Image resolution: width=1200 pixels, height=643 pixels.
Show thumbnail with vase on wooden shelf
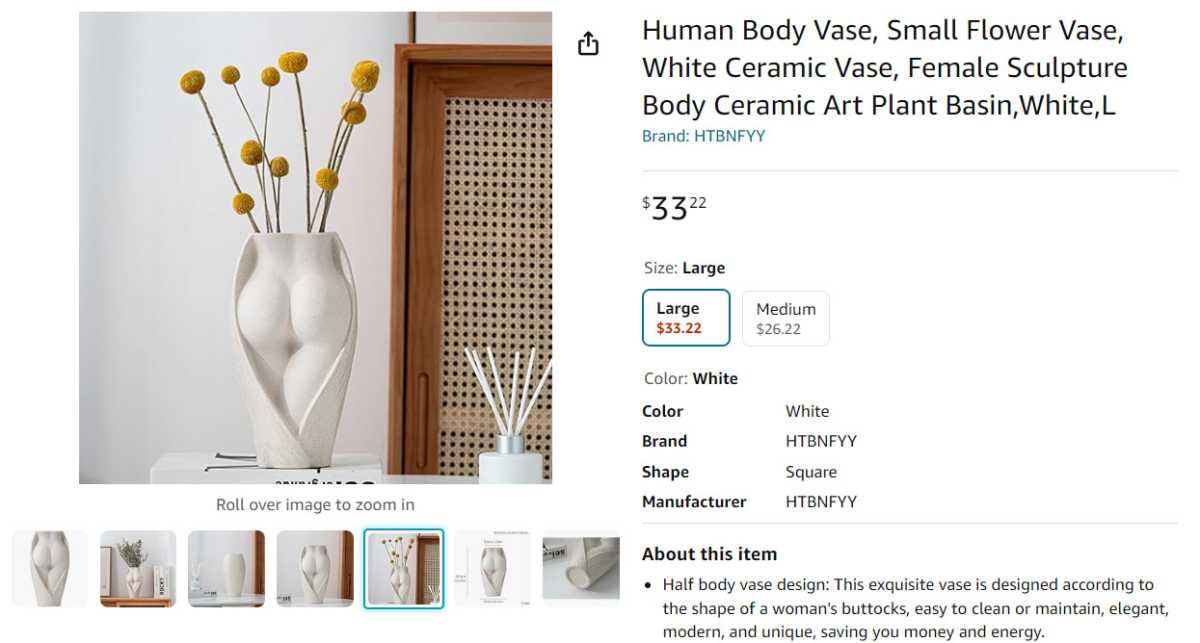(138, 568)
